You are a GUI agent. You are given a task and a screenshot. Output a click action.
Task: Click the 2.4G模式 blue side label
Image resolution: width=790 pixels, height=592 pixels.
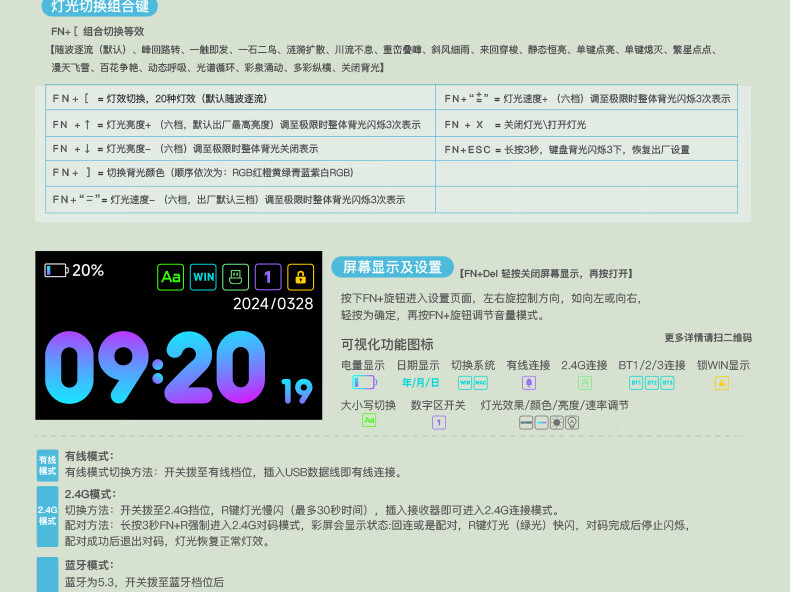(x=47, y=515)
